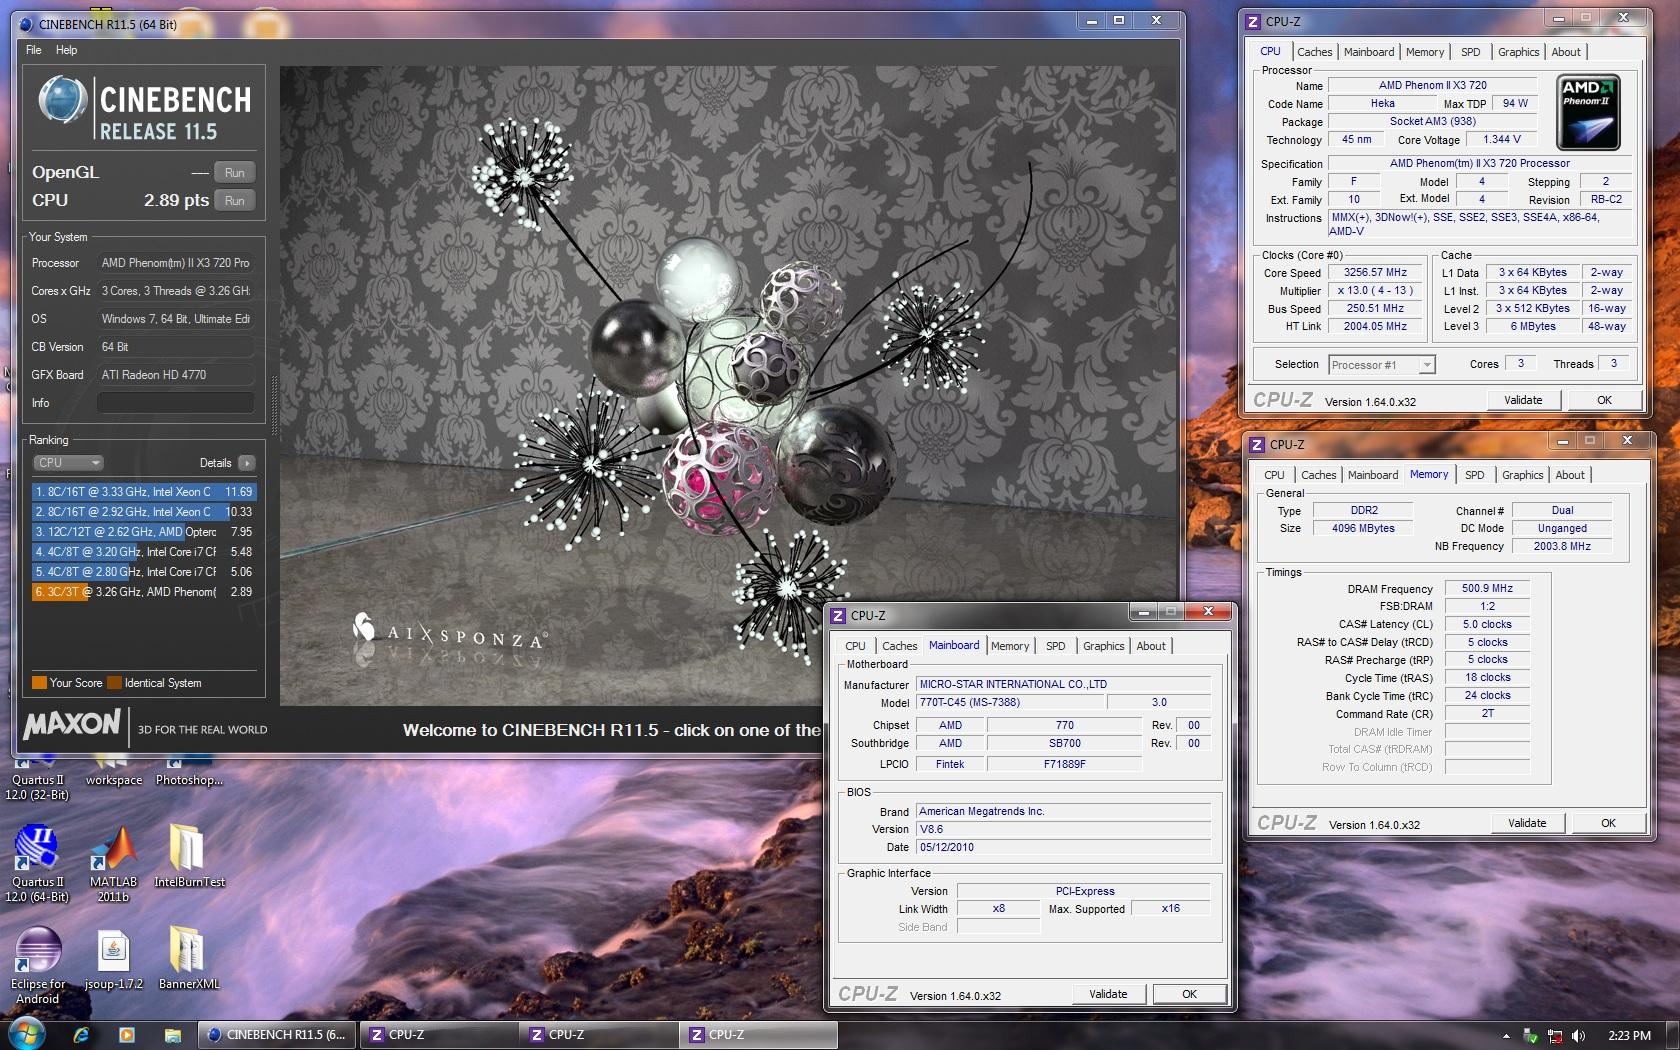1680x1050 pixels.
Task: Click CPU-Z icon in Mainboard window title
Action: [x=838, y=616]
